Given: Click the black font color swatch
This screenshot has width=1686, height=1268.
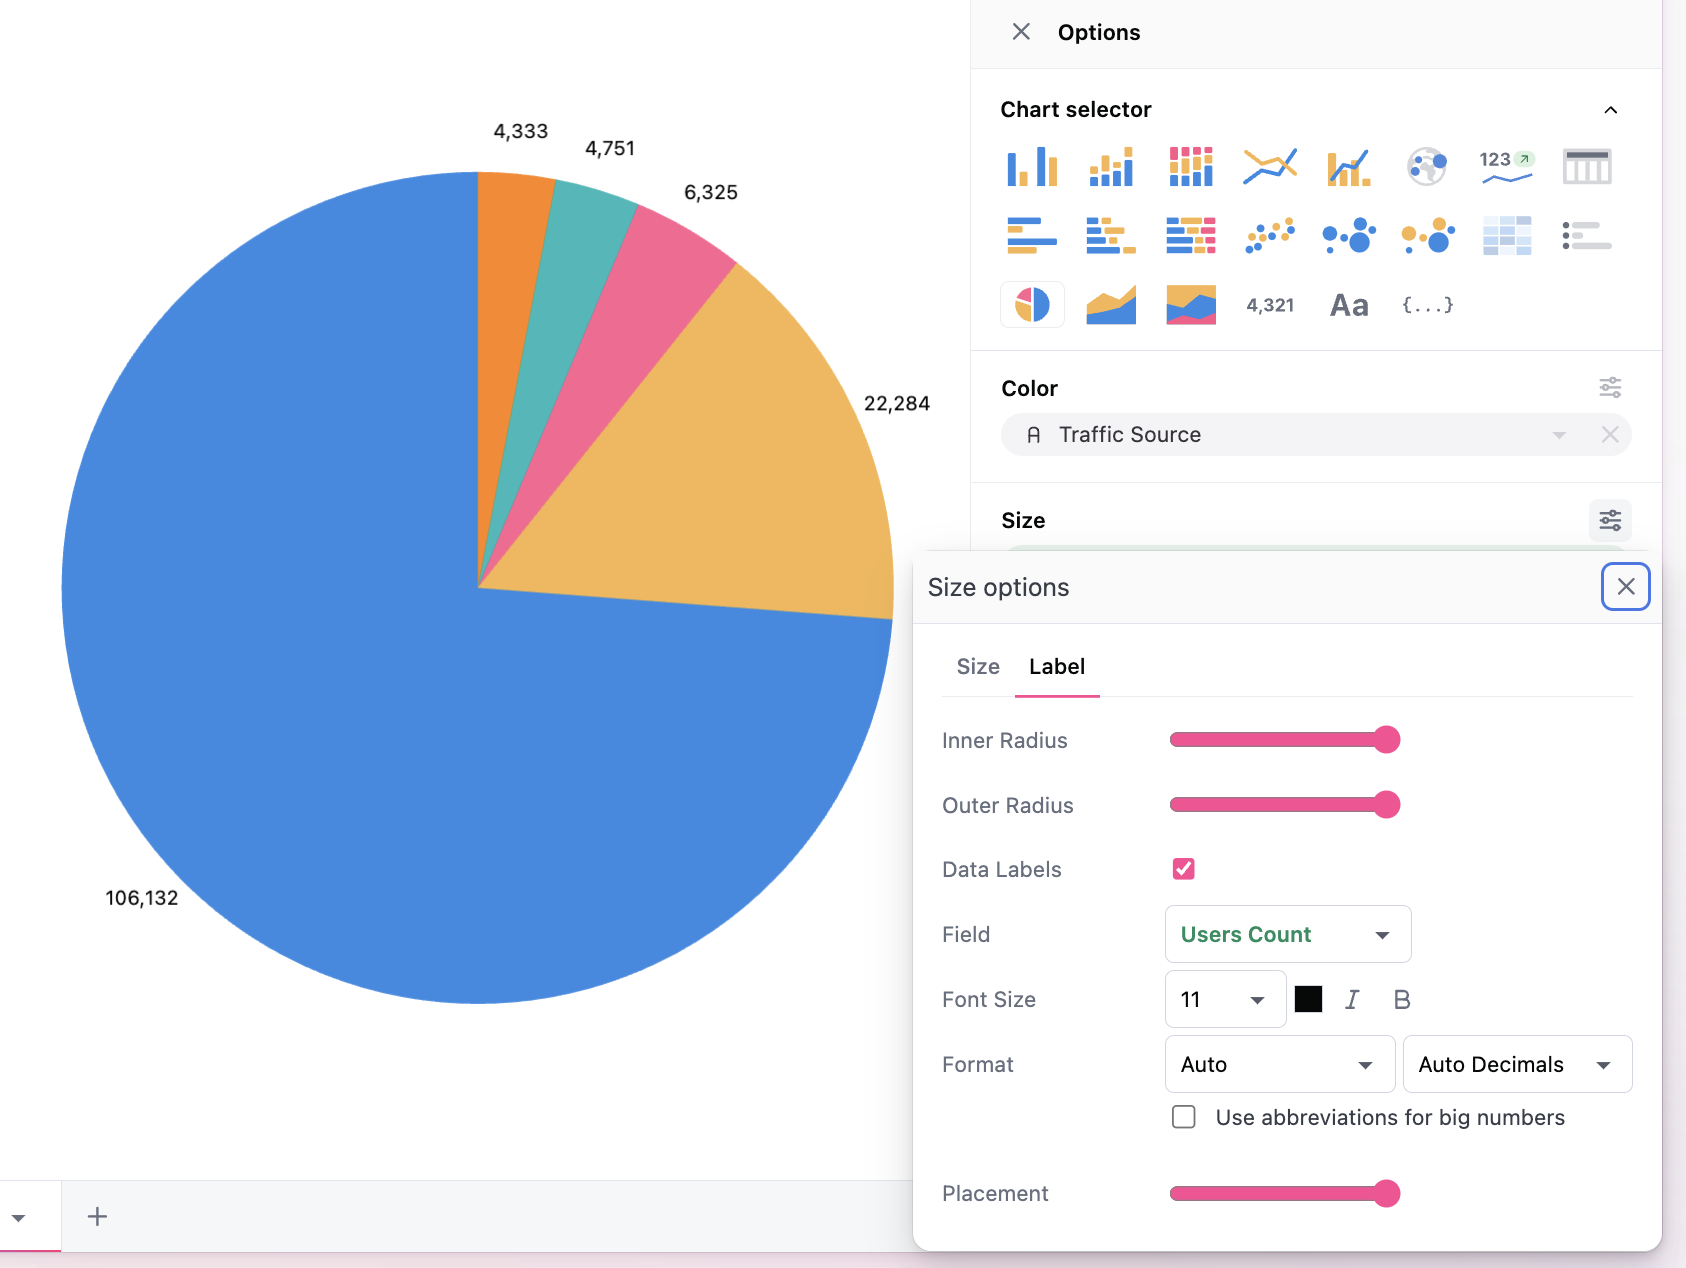Looking at the screenshot, I should tap(1308, 999).
